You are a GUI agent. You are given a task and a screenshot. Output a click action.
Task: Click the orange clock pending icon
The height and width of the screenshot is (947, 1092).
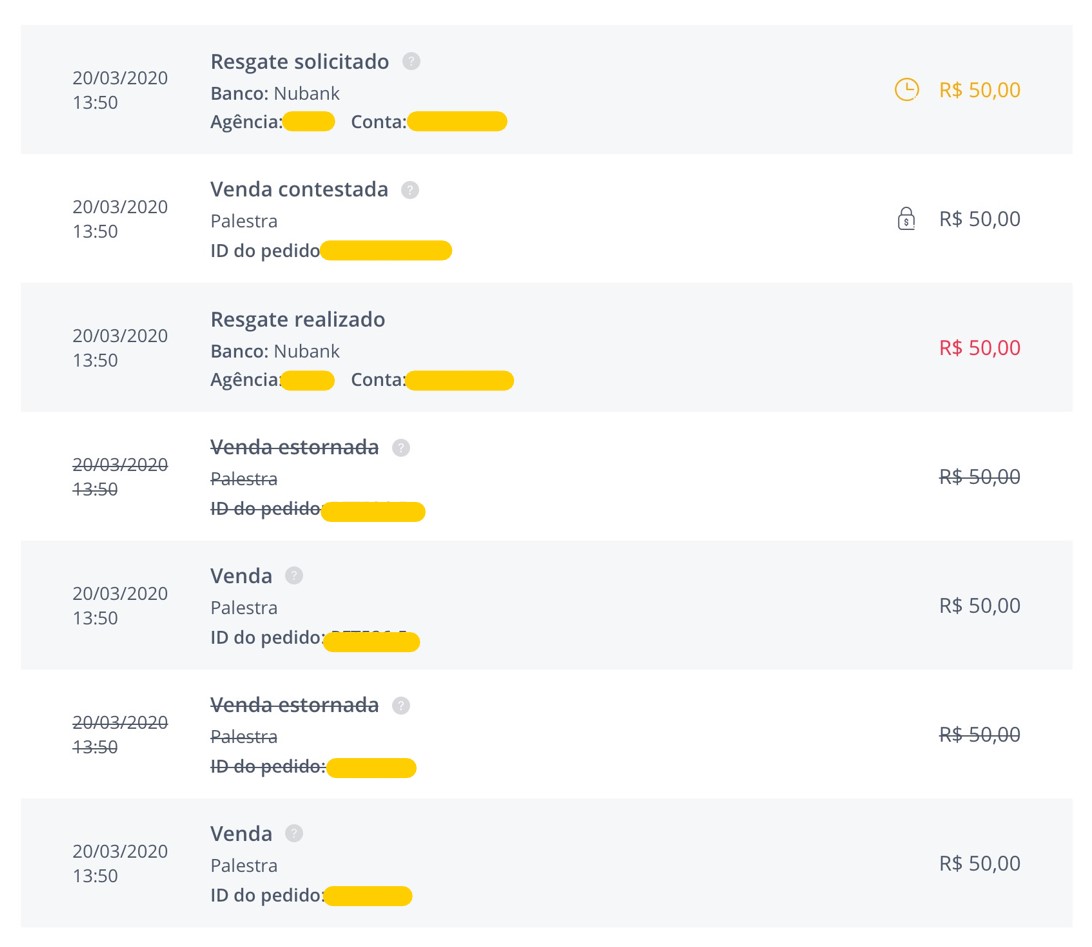[x=907, y=90]
